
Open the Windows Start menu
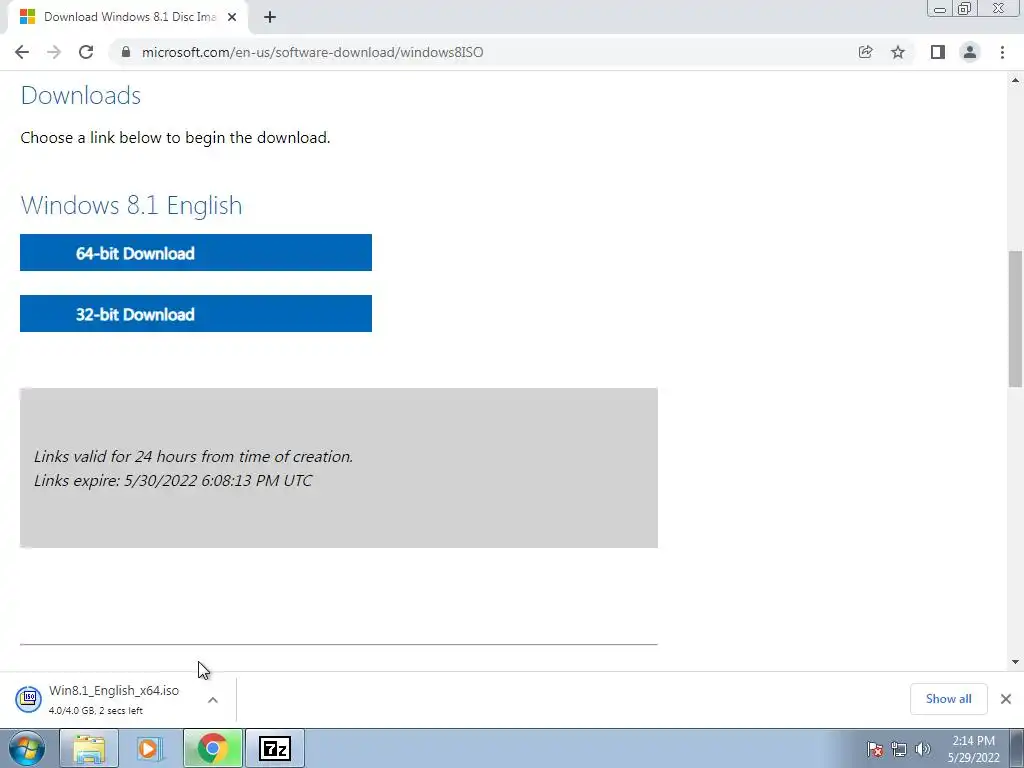pos(27,748)
